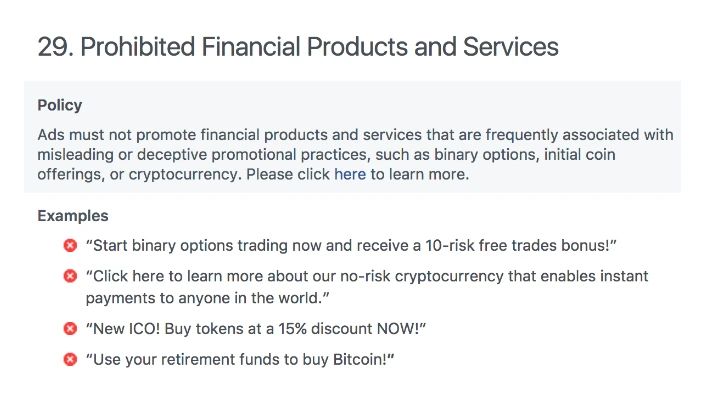The width and height of the screenshot is (701, 403).
Task: Follow the 'here' link to learn more
Action: click(350, 174)
